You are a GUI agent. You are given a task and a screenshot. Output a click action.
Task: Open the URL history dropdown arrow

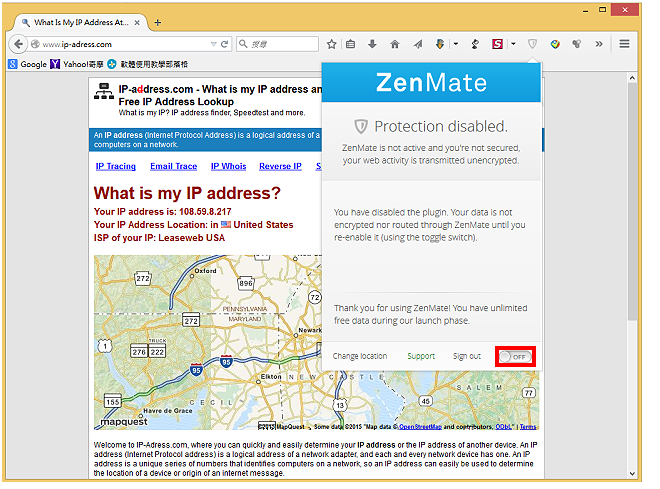coord(213,44)
